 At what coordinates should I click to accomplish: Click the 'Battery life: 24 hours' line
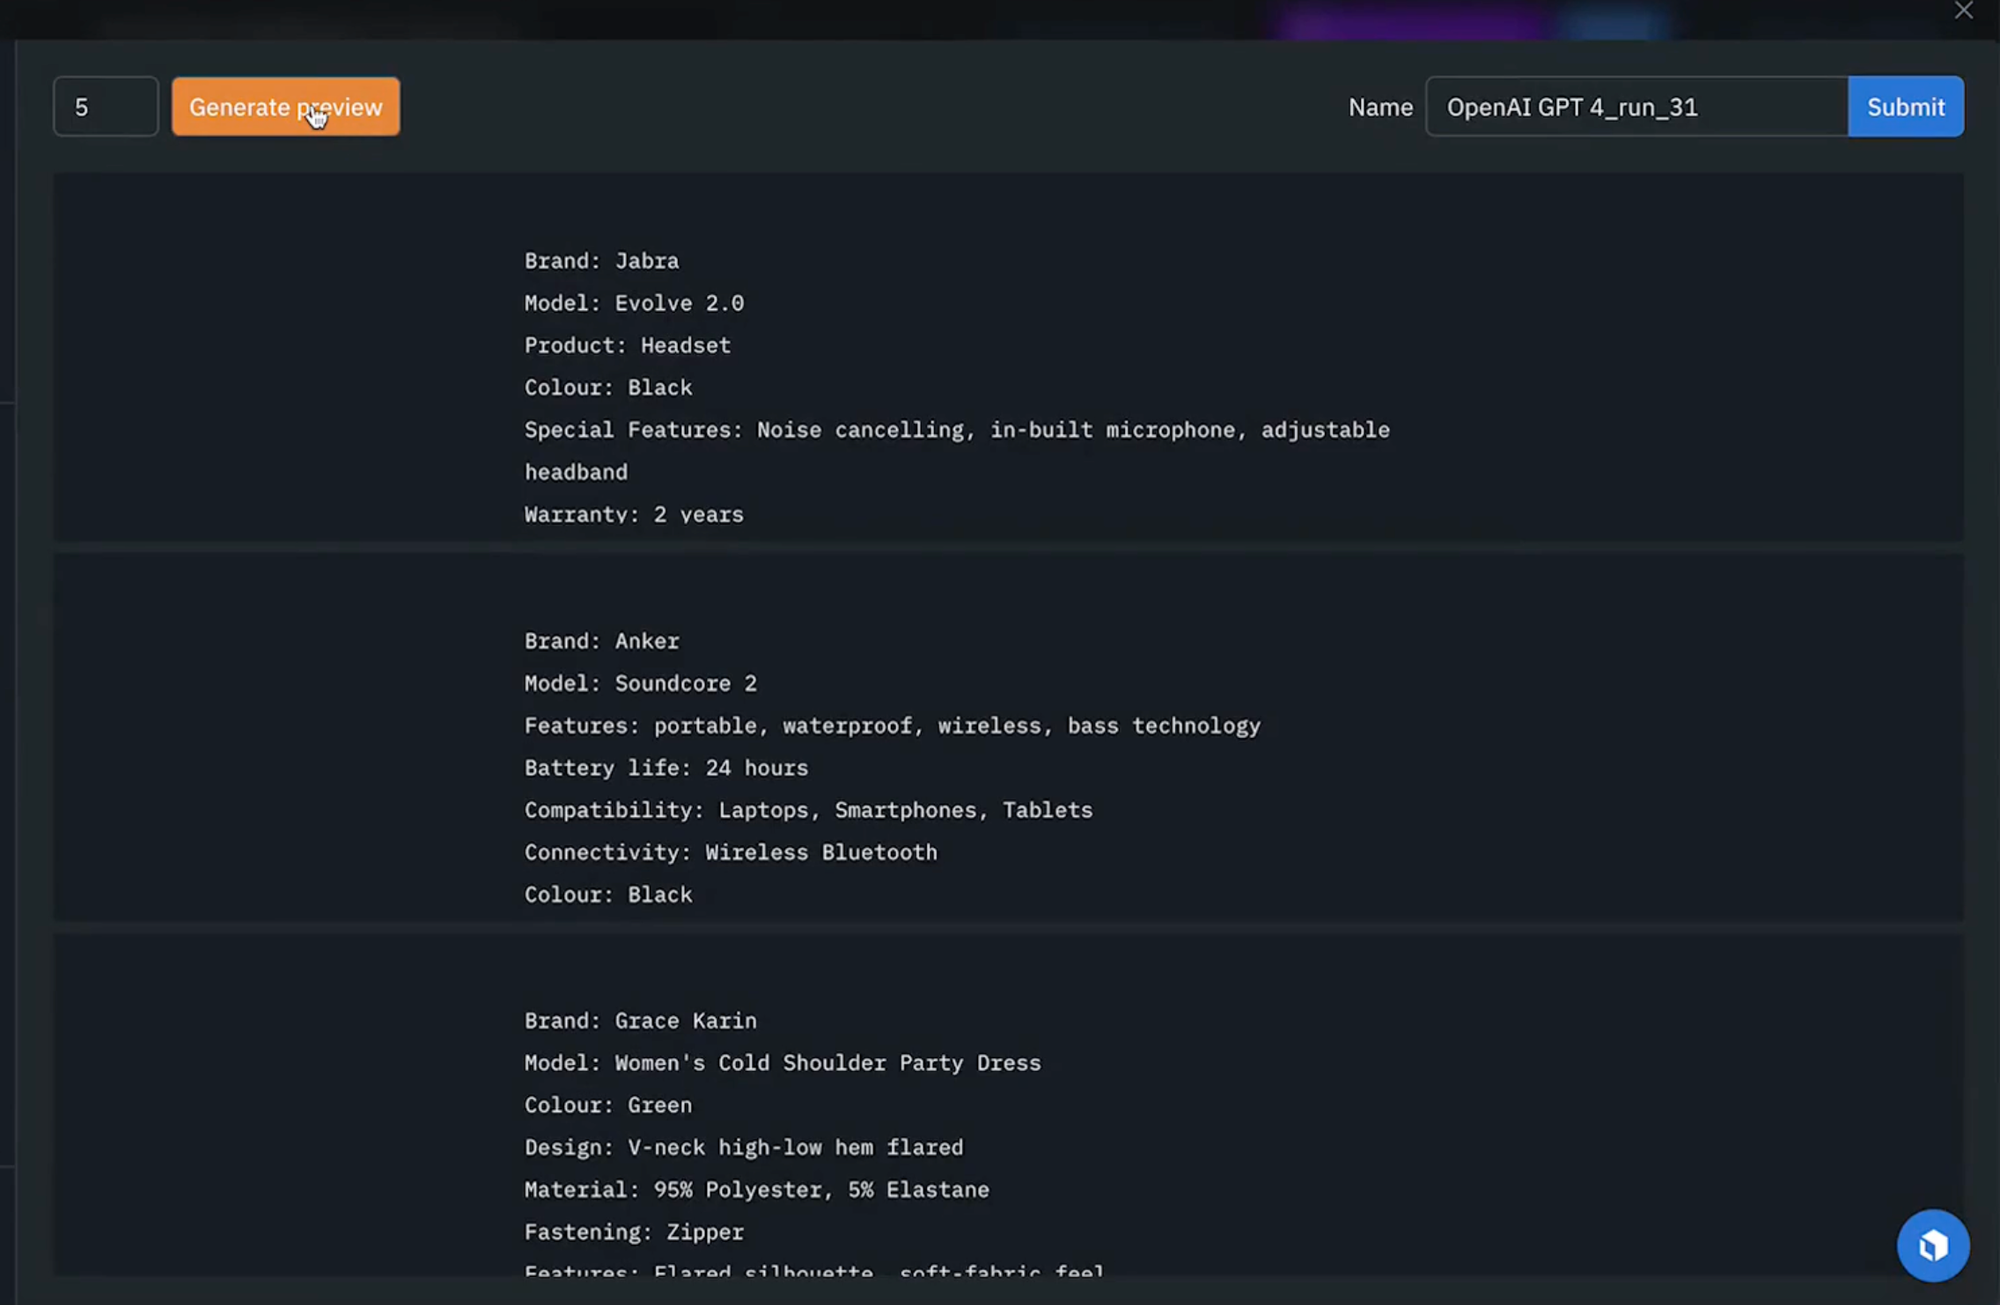tap(666, 768)
